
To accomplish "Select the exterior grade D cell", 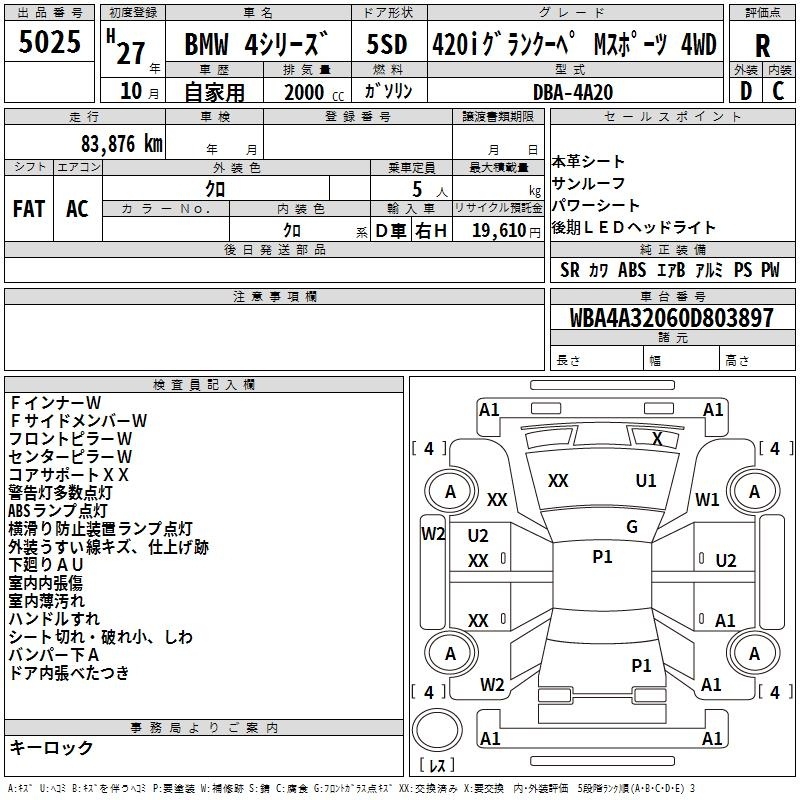I will pos(746,91).
